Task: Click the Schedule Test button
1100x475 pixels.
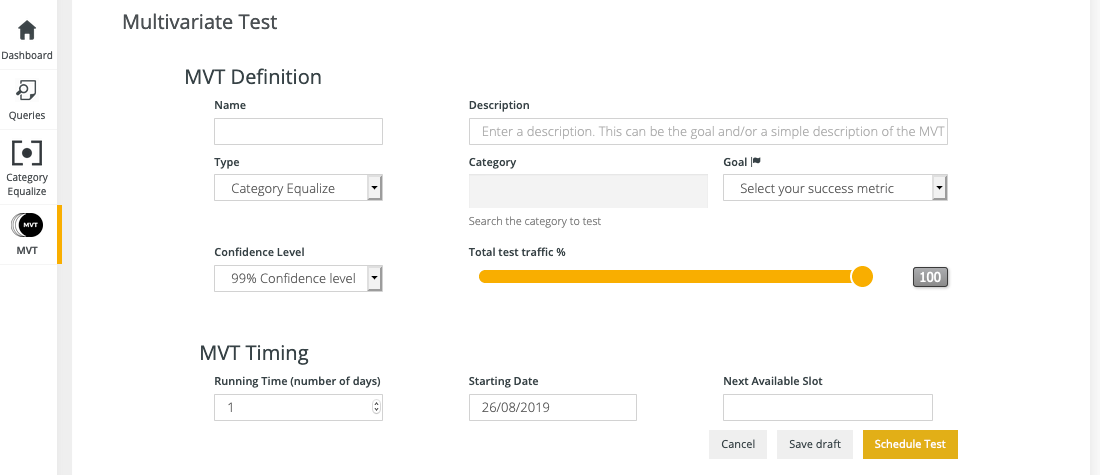Action: pyautogui.click(x=910, y=444)
